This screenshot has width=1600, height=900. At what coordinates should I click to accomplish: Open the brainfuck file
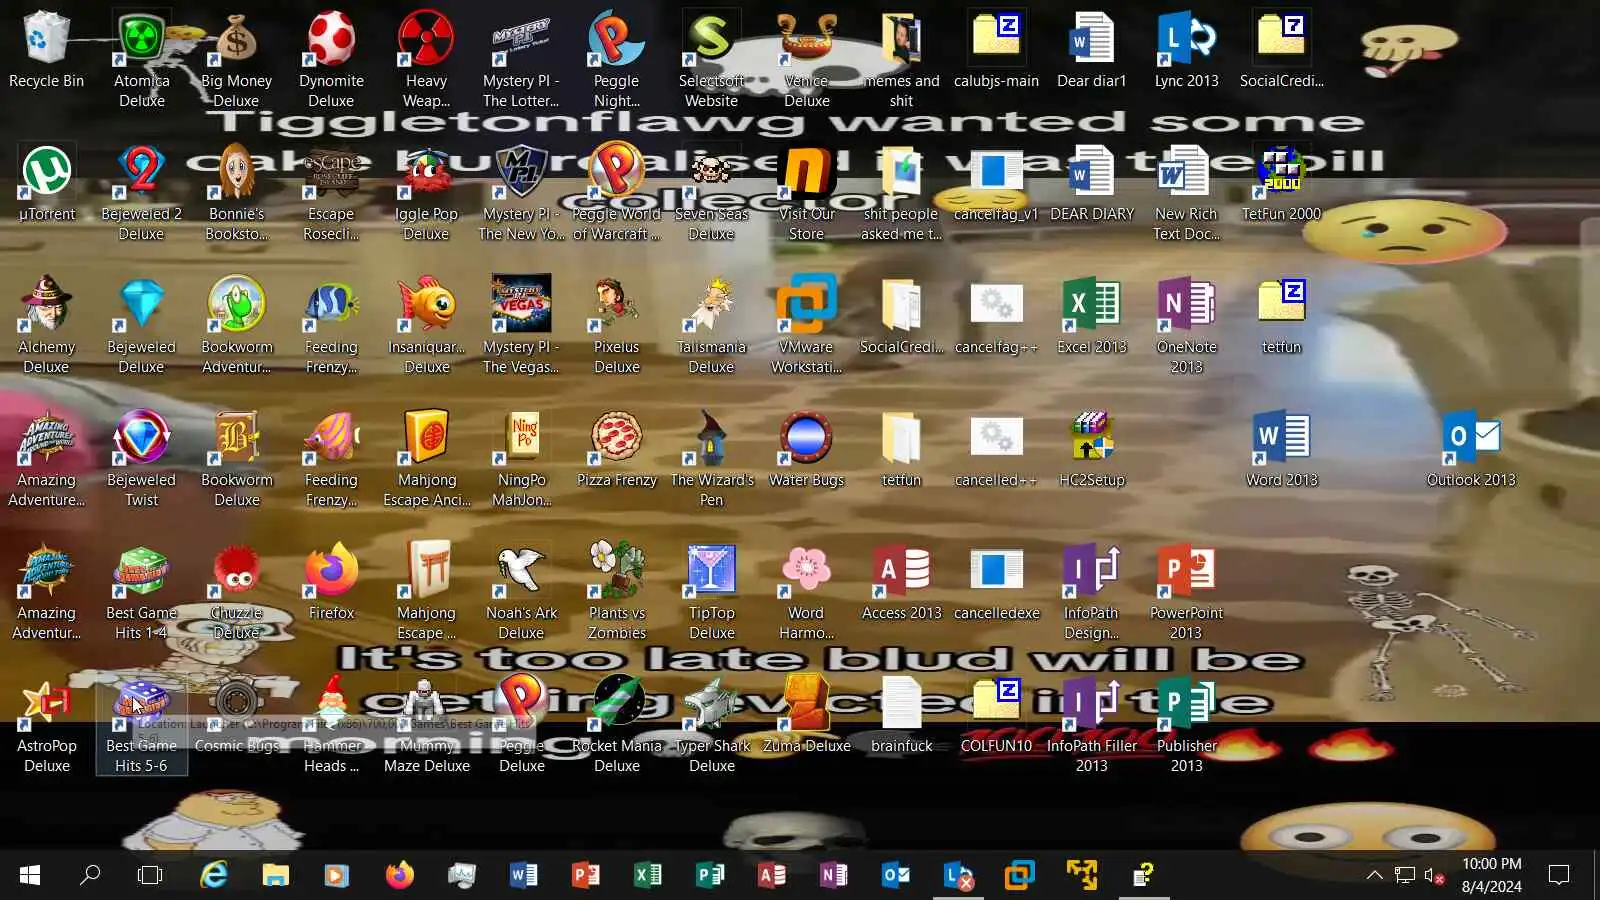pos(901,715)
